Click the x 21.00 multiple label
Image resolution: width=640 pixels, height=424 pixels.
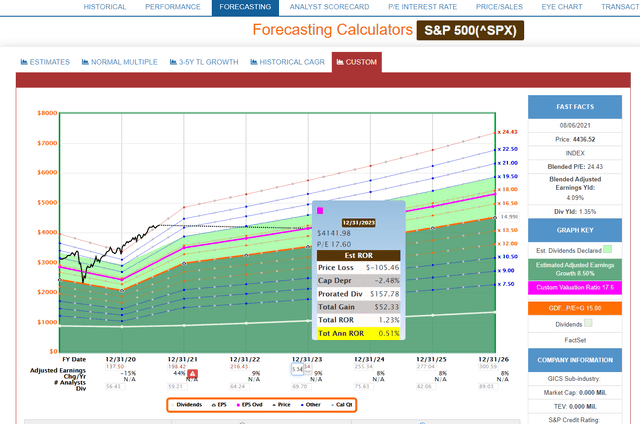tap(508, 163)
